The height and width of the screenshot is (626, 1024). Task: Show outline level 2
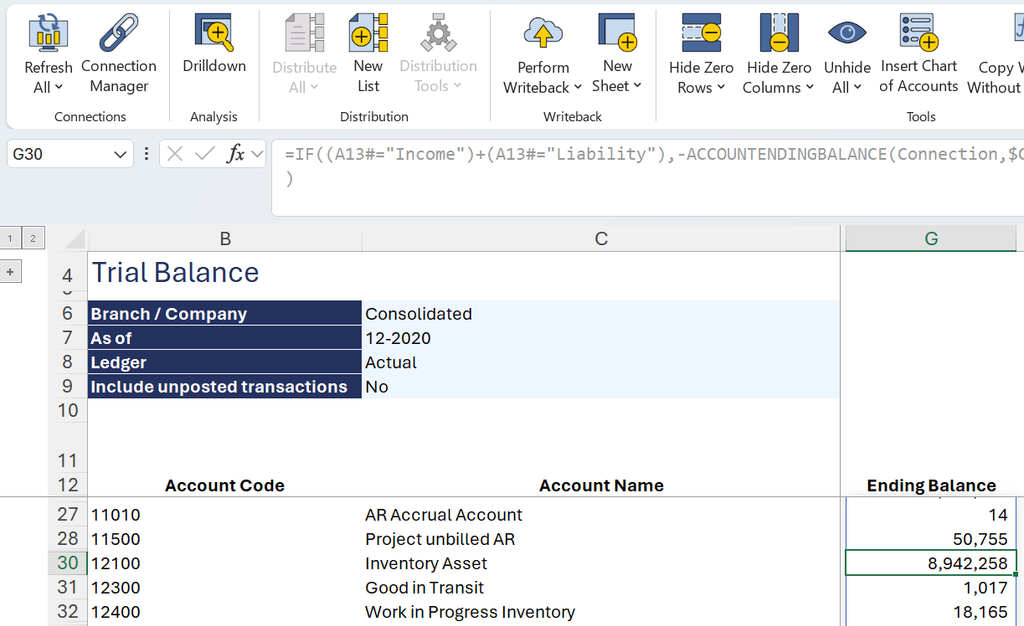33,238
